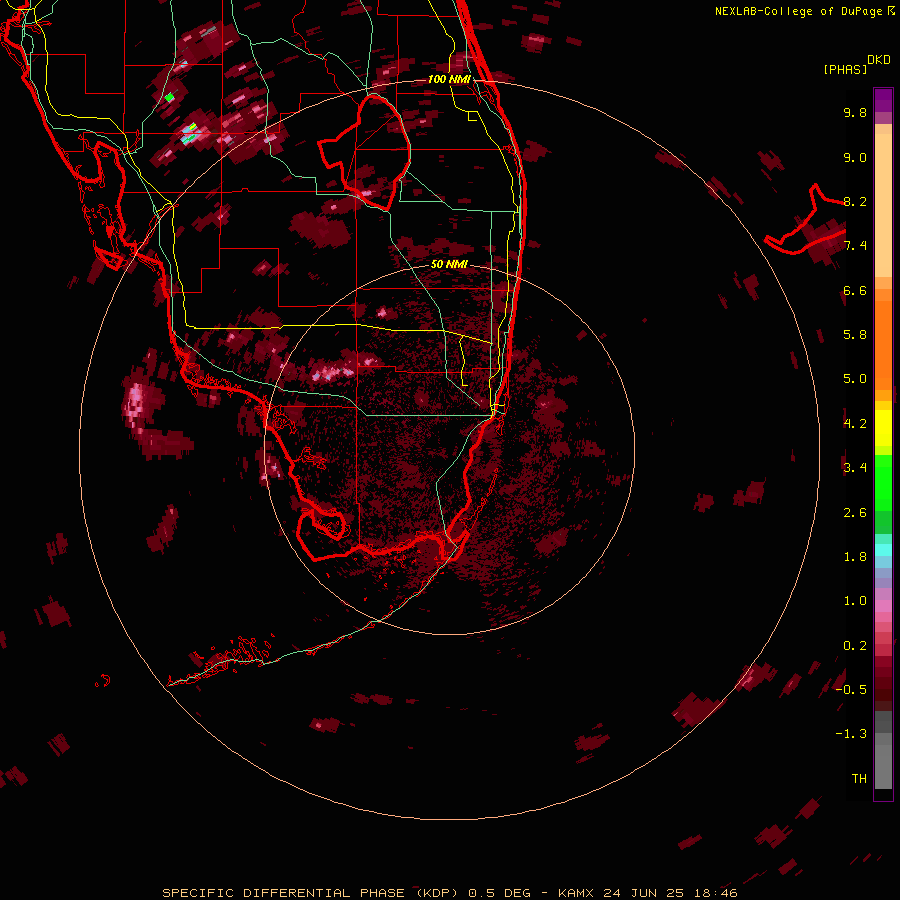Screen dimensions: 900x900
Task: Click the yellow segment of the color bar
Action: pyautogui.click(x=883, y=428)
